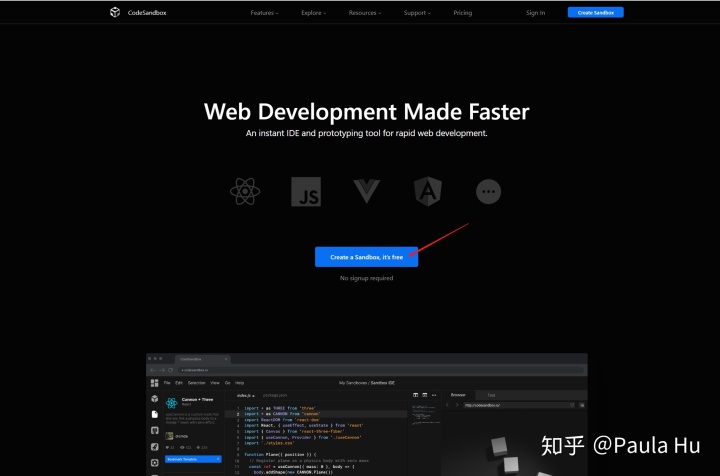Select the JS vanilla template icon
Screen dimensions: 720x476
(306, 192)
